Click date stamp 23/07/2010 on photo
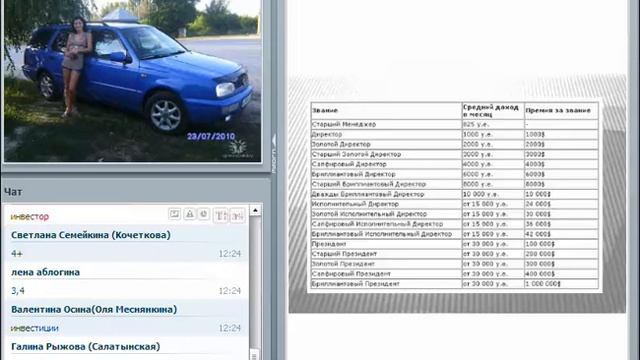Viewport: 640px width, 360px height. [x=211, y=136]
